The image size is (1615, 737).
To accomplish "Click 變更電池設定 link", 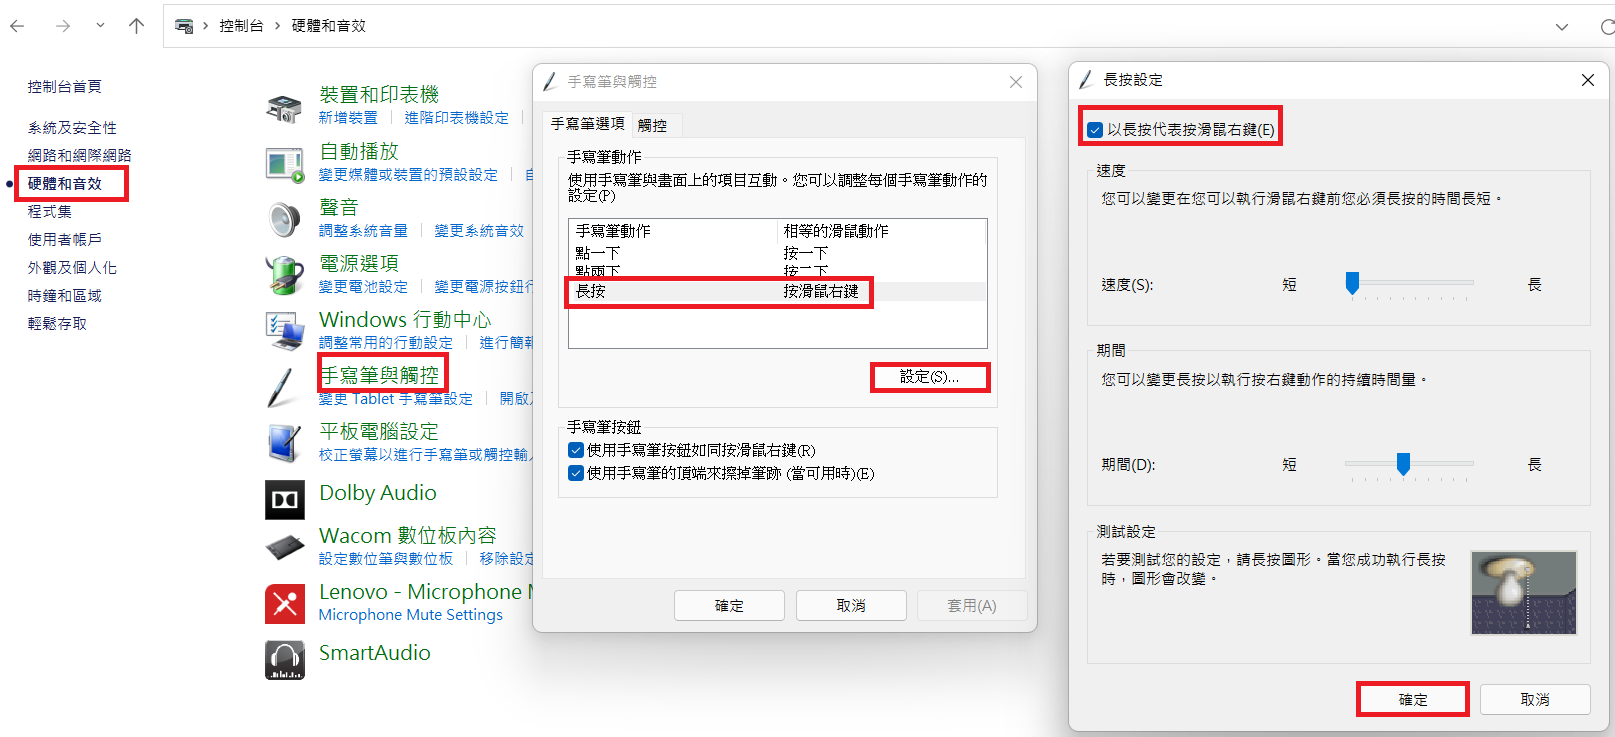I will point(363,287).
